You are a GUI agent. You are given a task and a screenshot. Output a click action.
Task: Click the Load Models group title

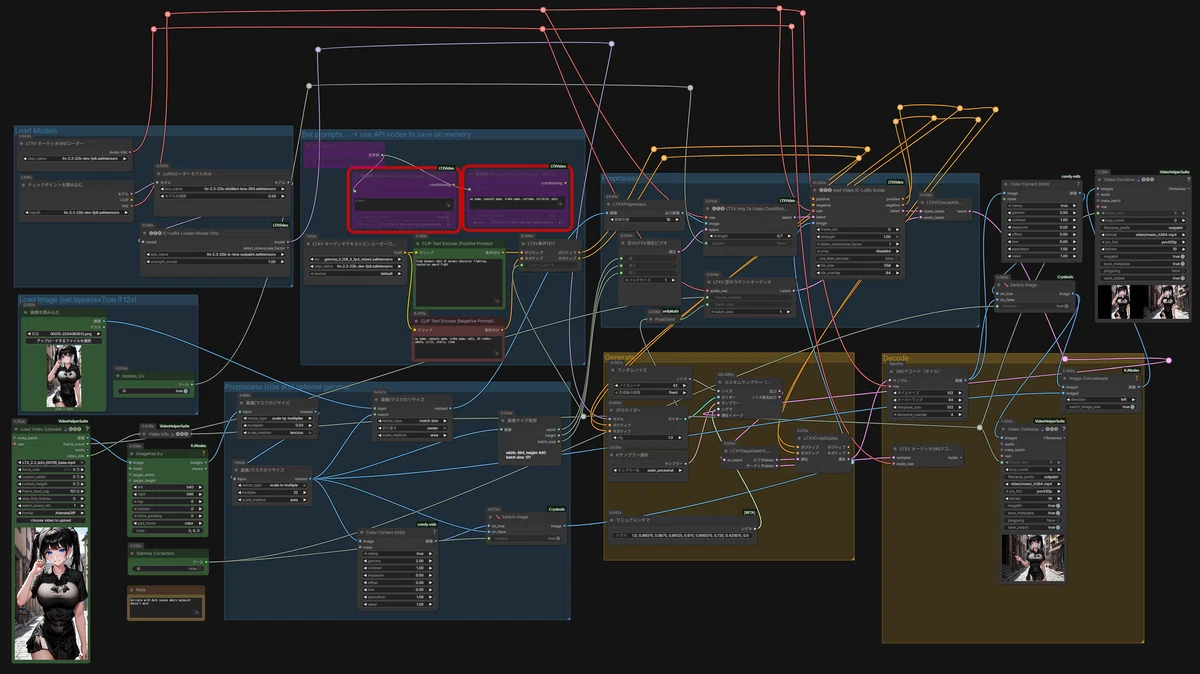38,132
